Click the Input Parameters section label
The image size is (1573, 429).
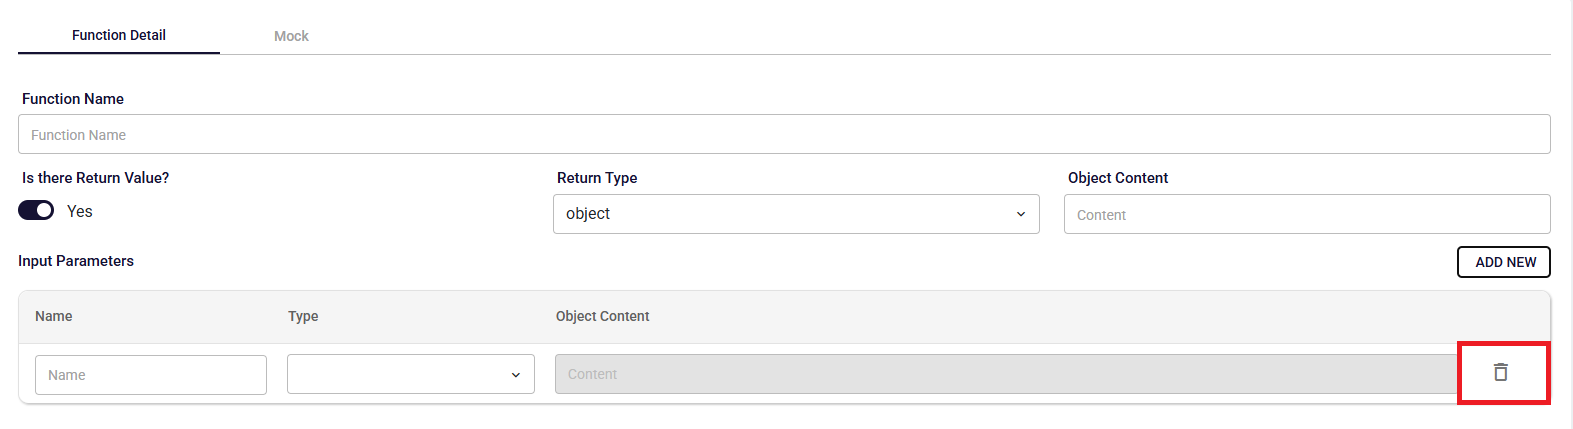pos(76,261)
